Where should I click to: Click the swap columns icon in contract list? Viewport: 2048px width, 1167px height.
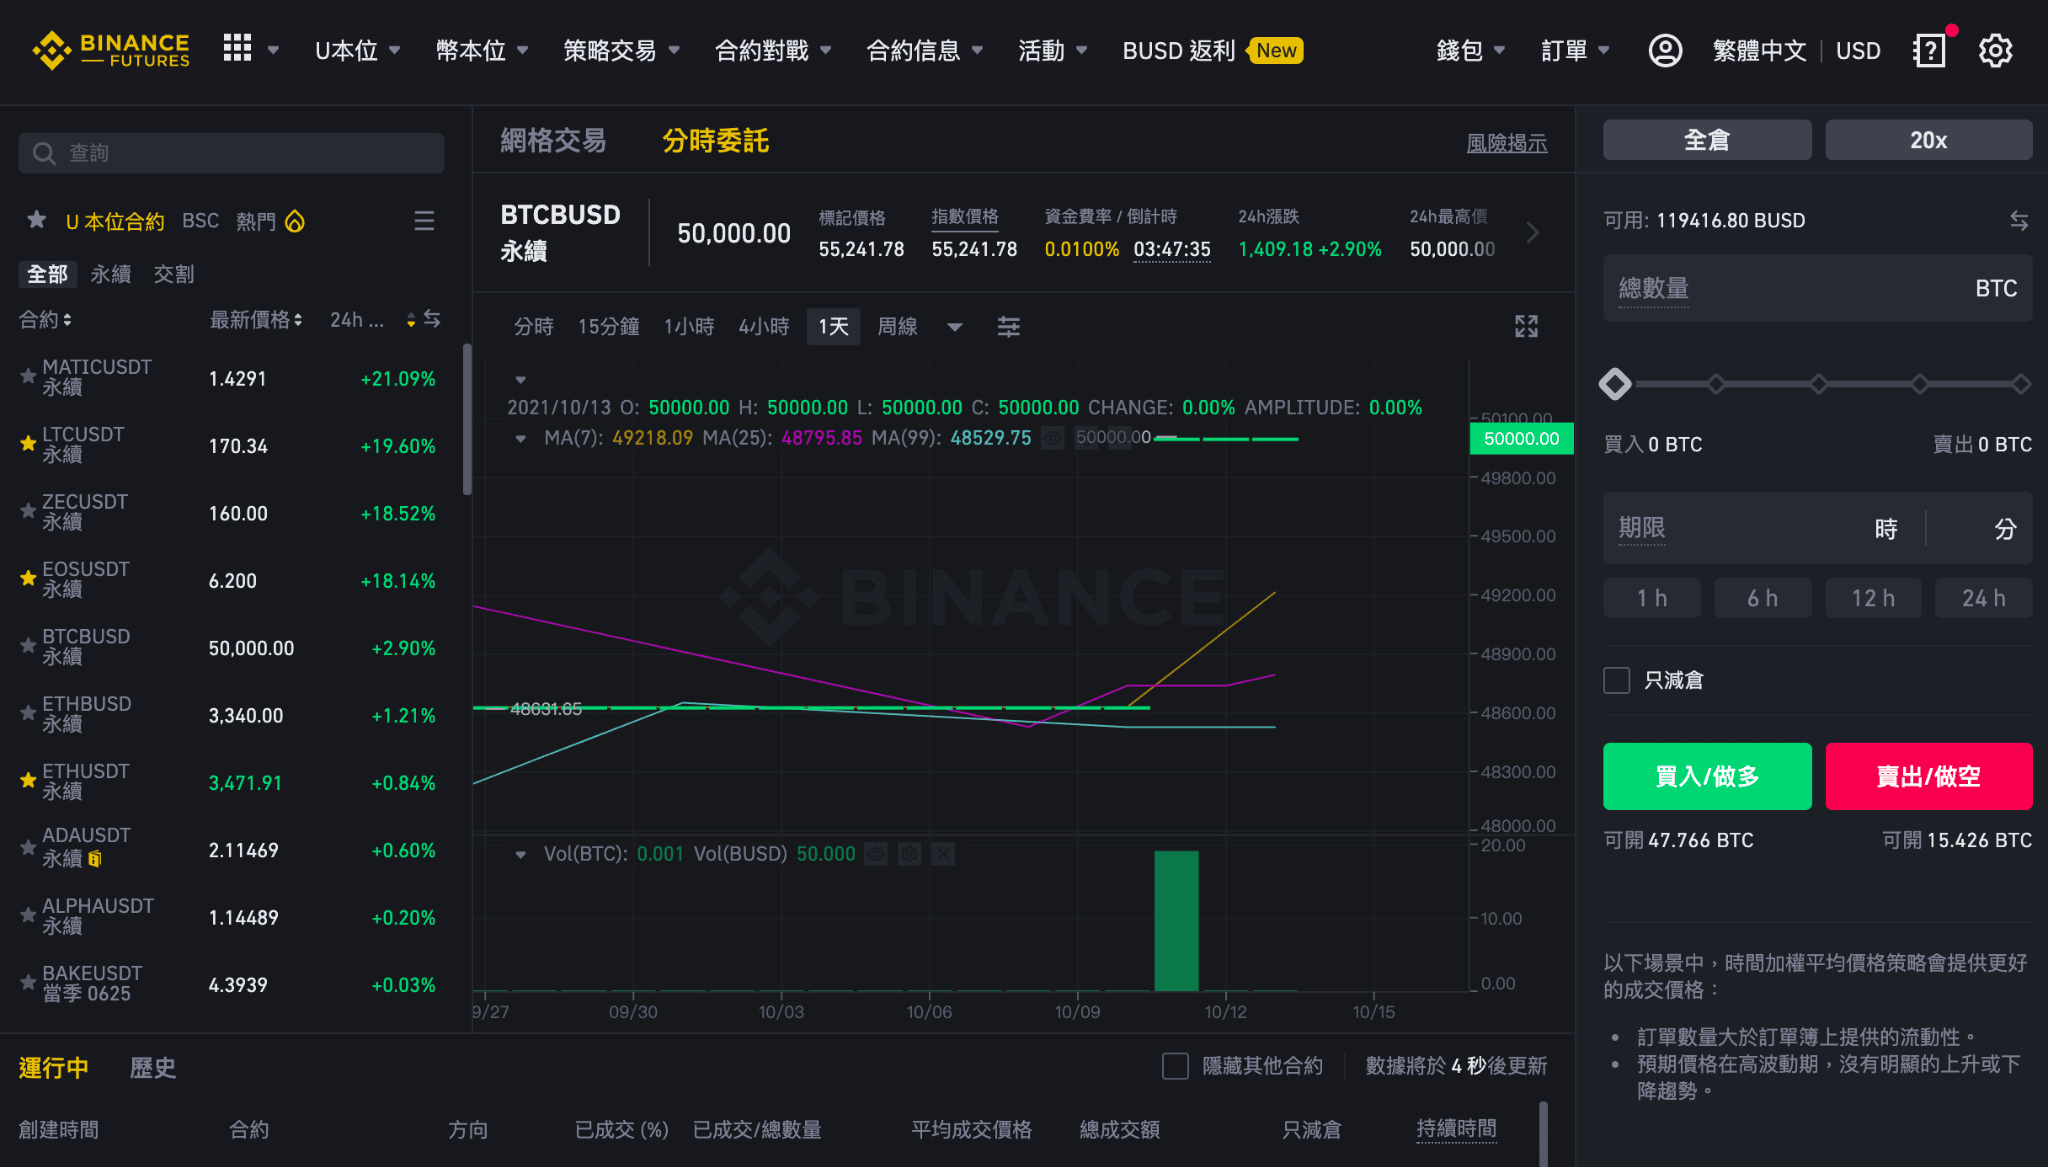point(432,319)
